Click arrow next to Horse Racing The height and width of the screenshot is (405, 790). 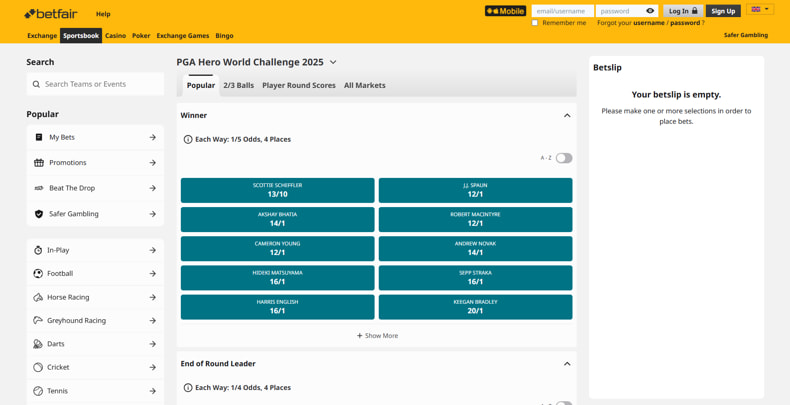pyautogui.click(x=153, y=297)
